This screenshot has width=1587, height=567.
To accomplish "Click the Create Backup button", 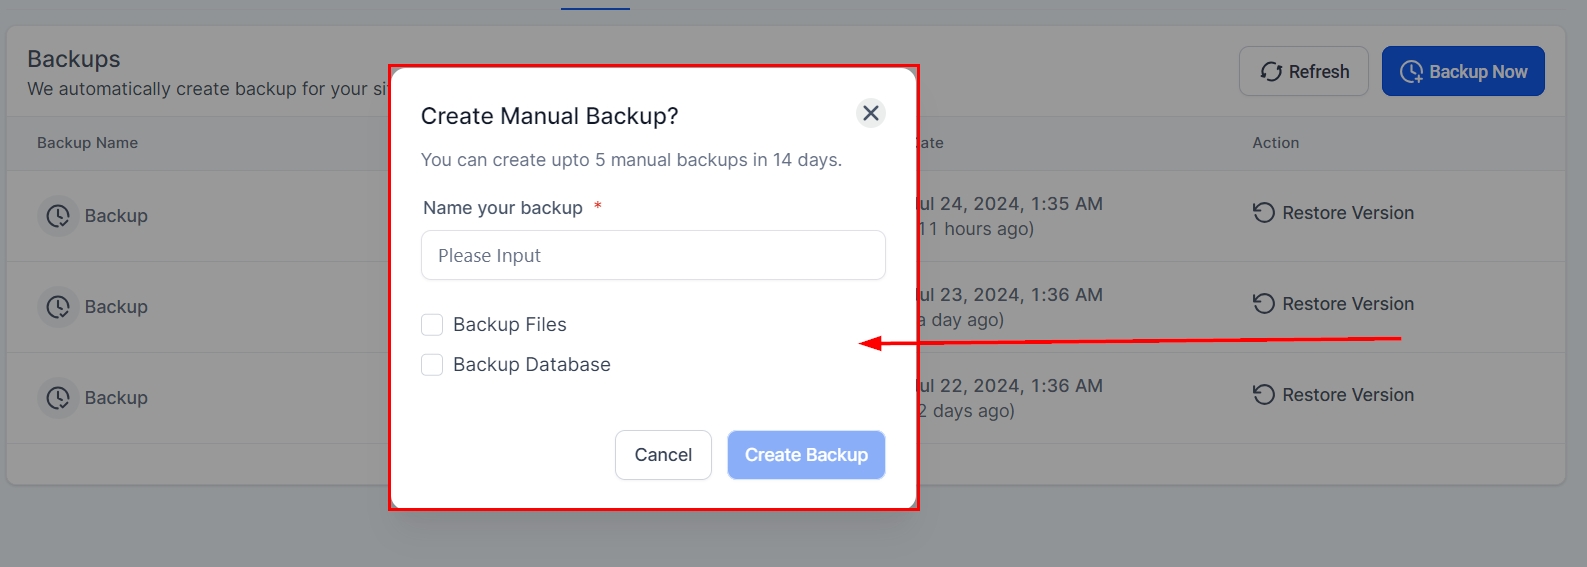I will click(x=806, y=455).
